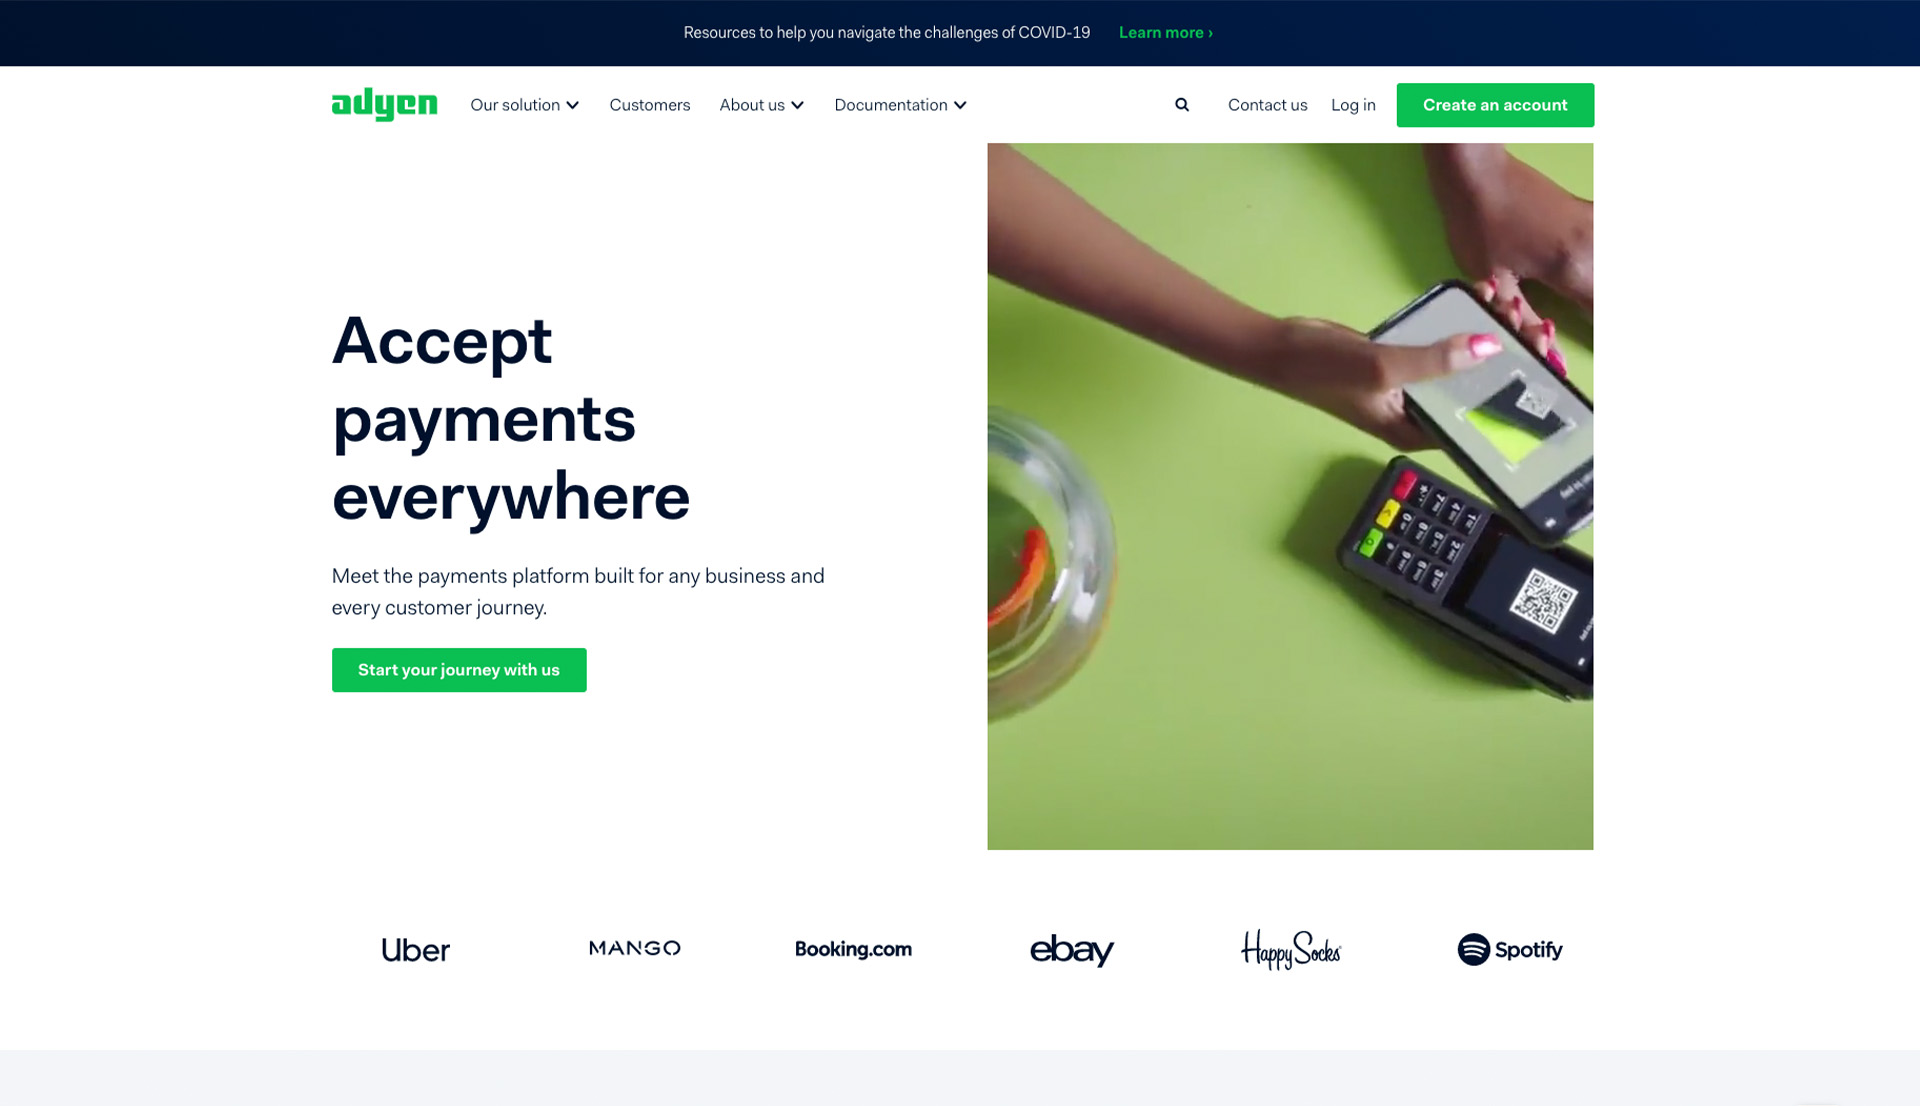Click the Adyen logo icon
The image size is (1920, 1106).
pos(384,104)
